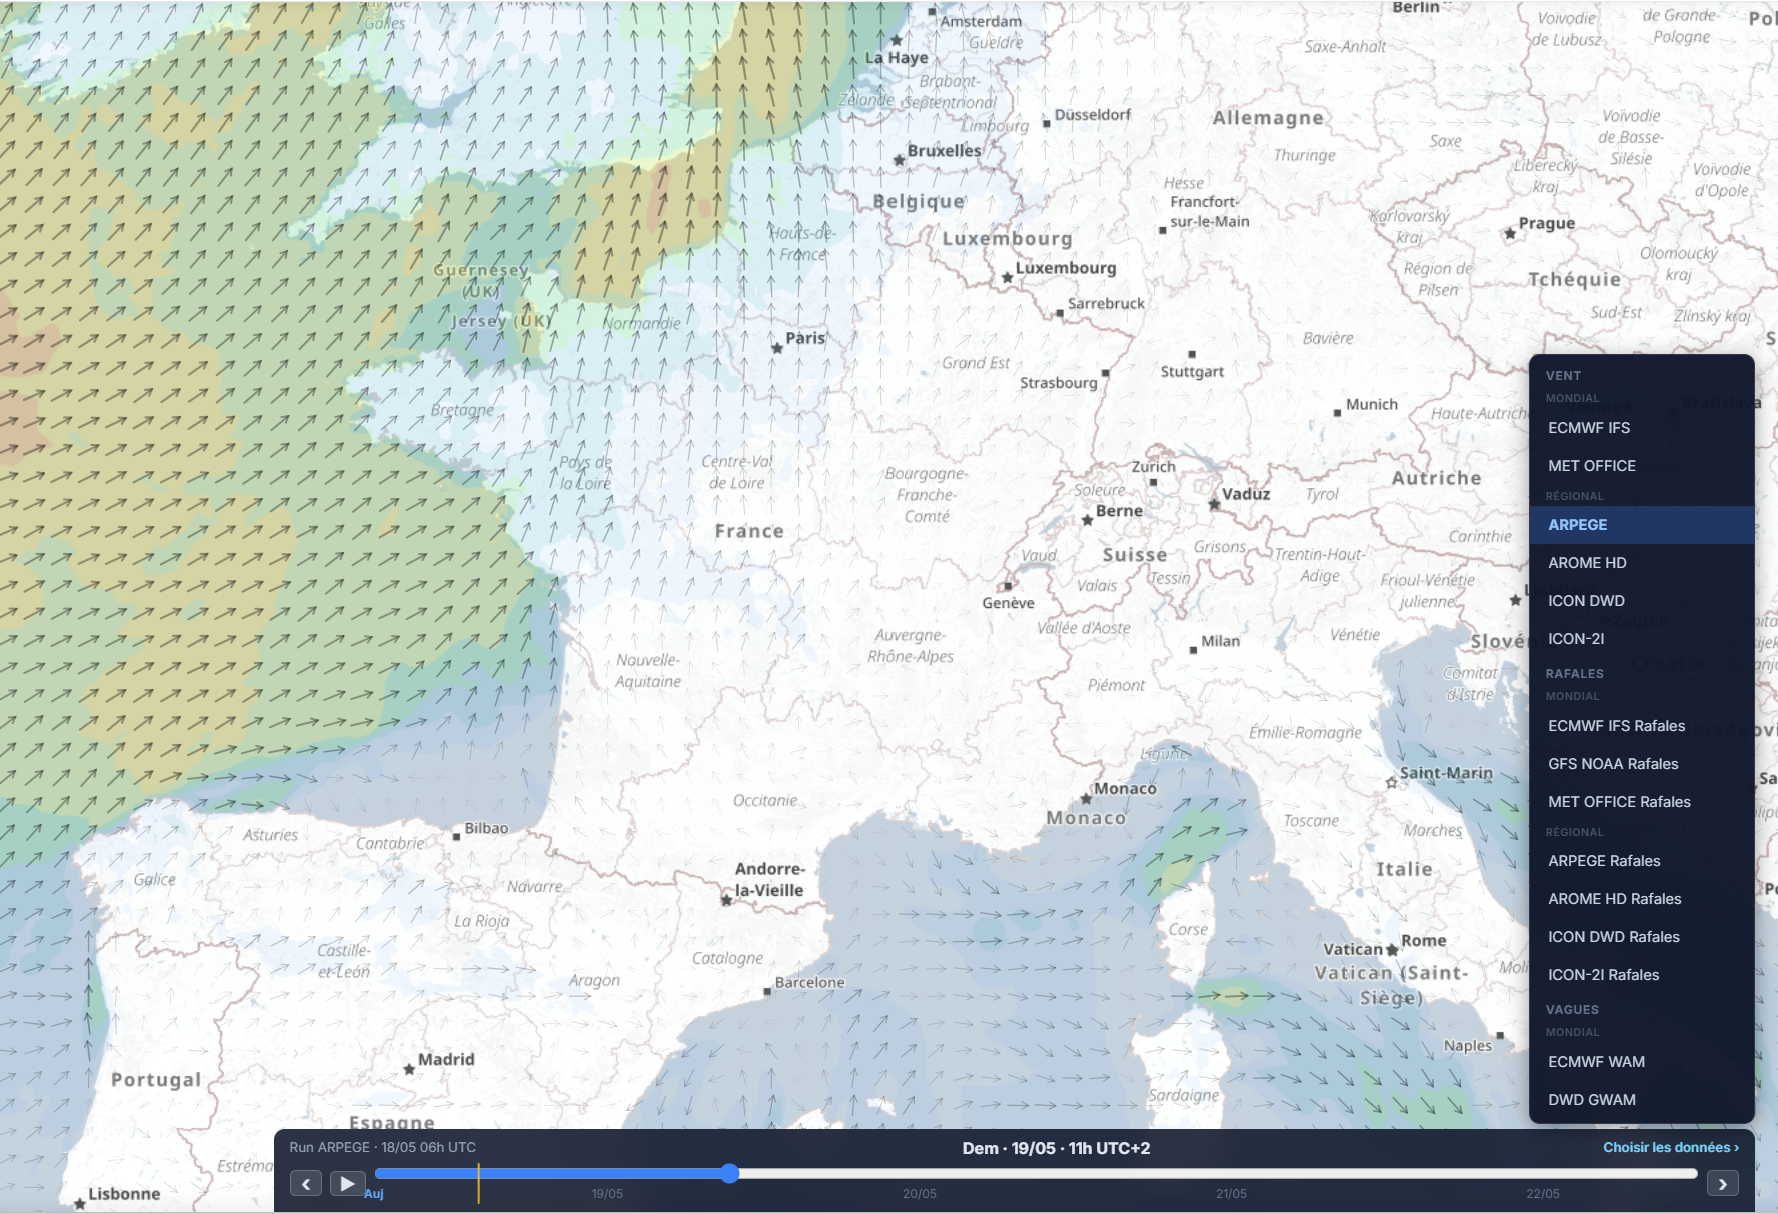The image size is (1778, 1214).
Task: Select the DWD GWAM waves model
Action: [1642, 1100]
